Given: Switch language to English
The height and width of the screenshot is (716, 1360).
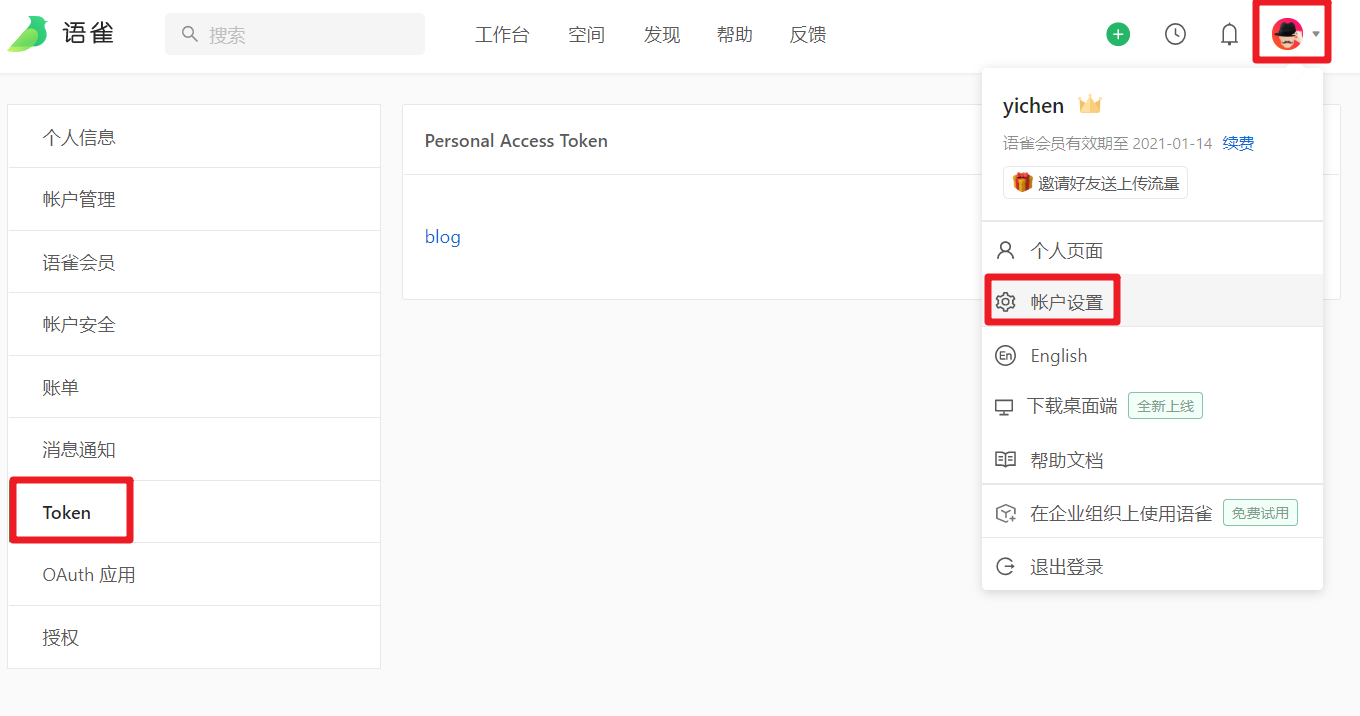Looking at the screenshot, I should click(1058, 356).
